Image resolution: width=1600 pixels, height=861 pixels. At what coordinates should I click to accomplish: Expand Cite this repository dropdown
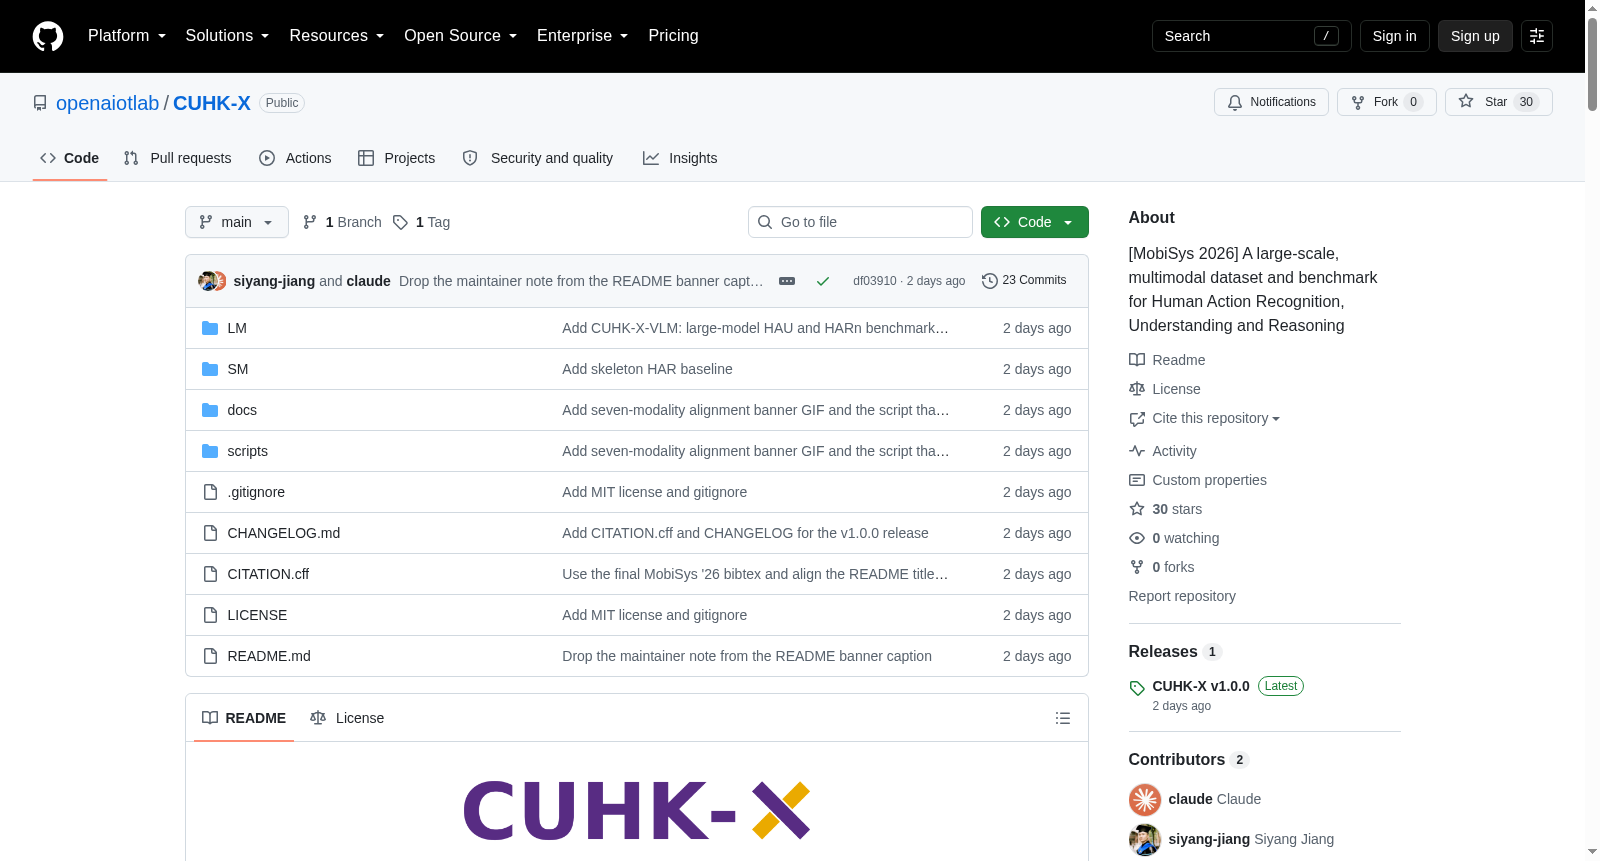click(x=1216, y=418)
